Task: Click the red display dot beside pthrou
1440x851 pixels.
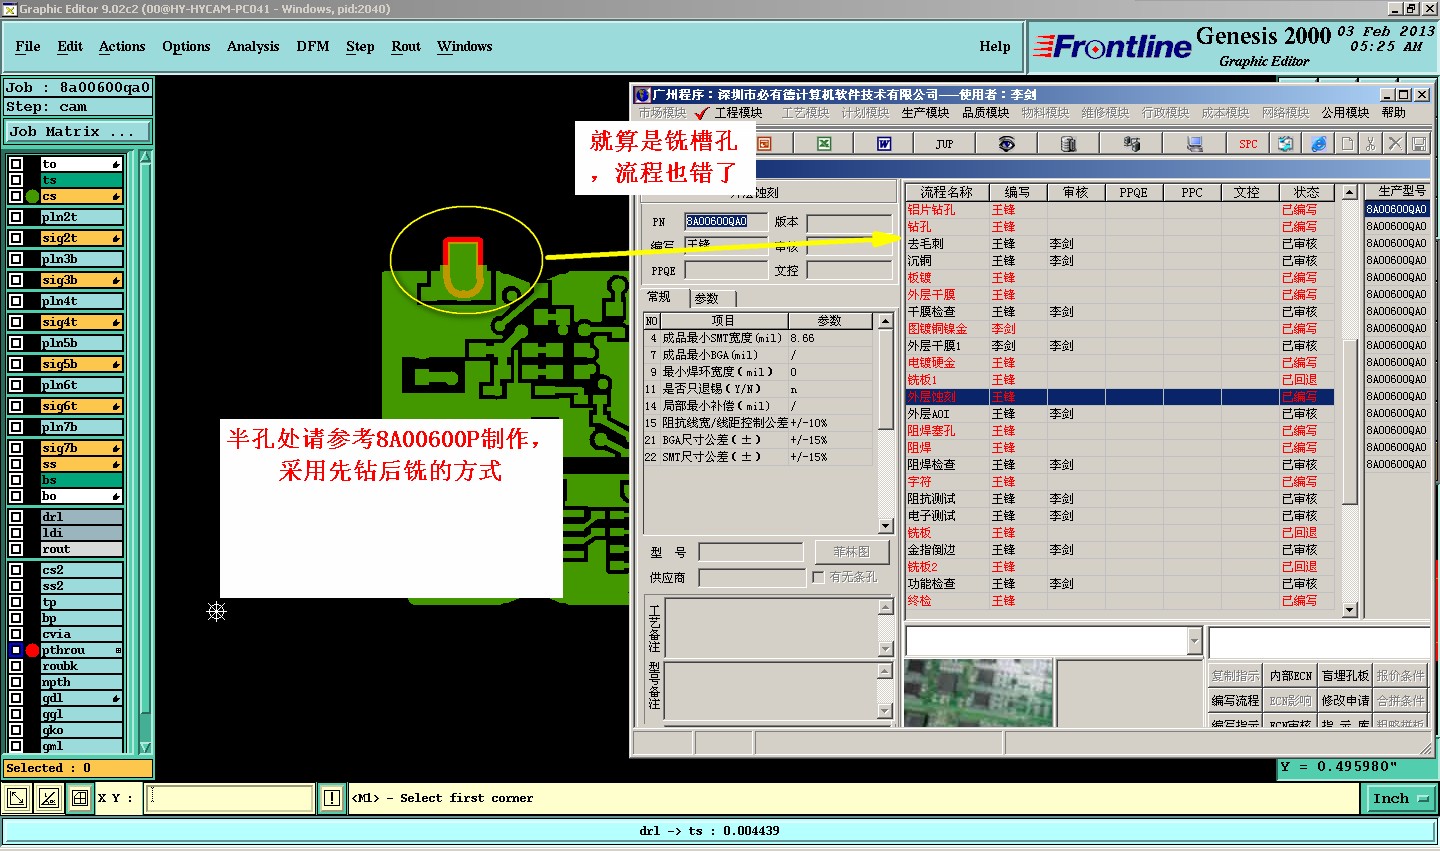Action: 32,650
